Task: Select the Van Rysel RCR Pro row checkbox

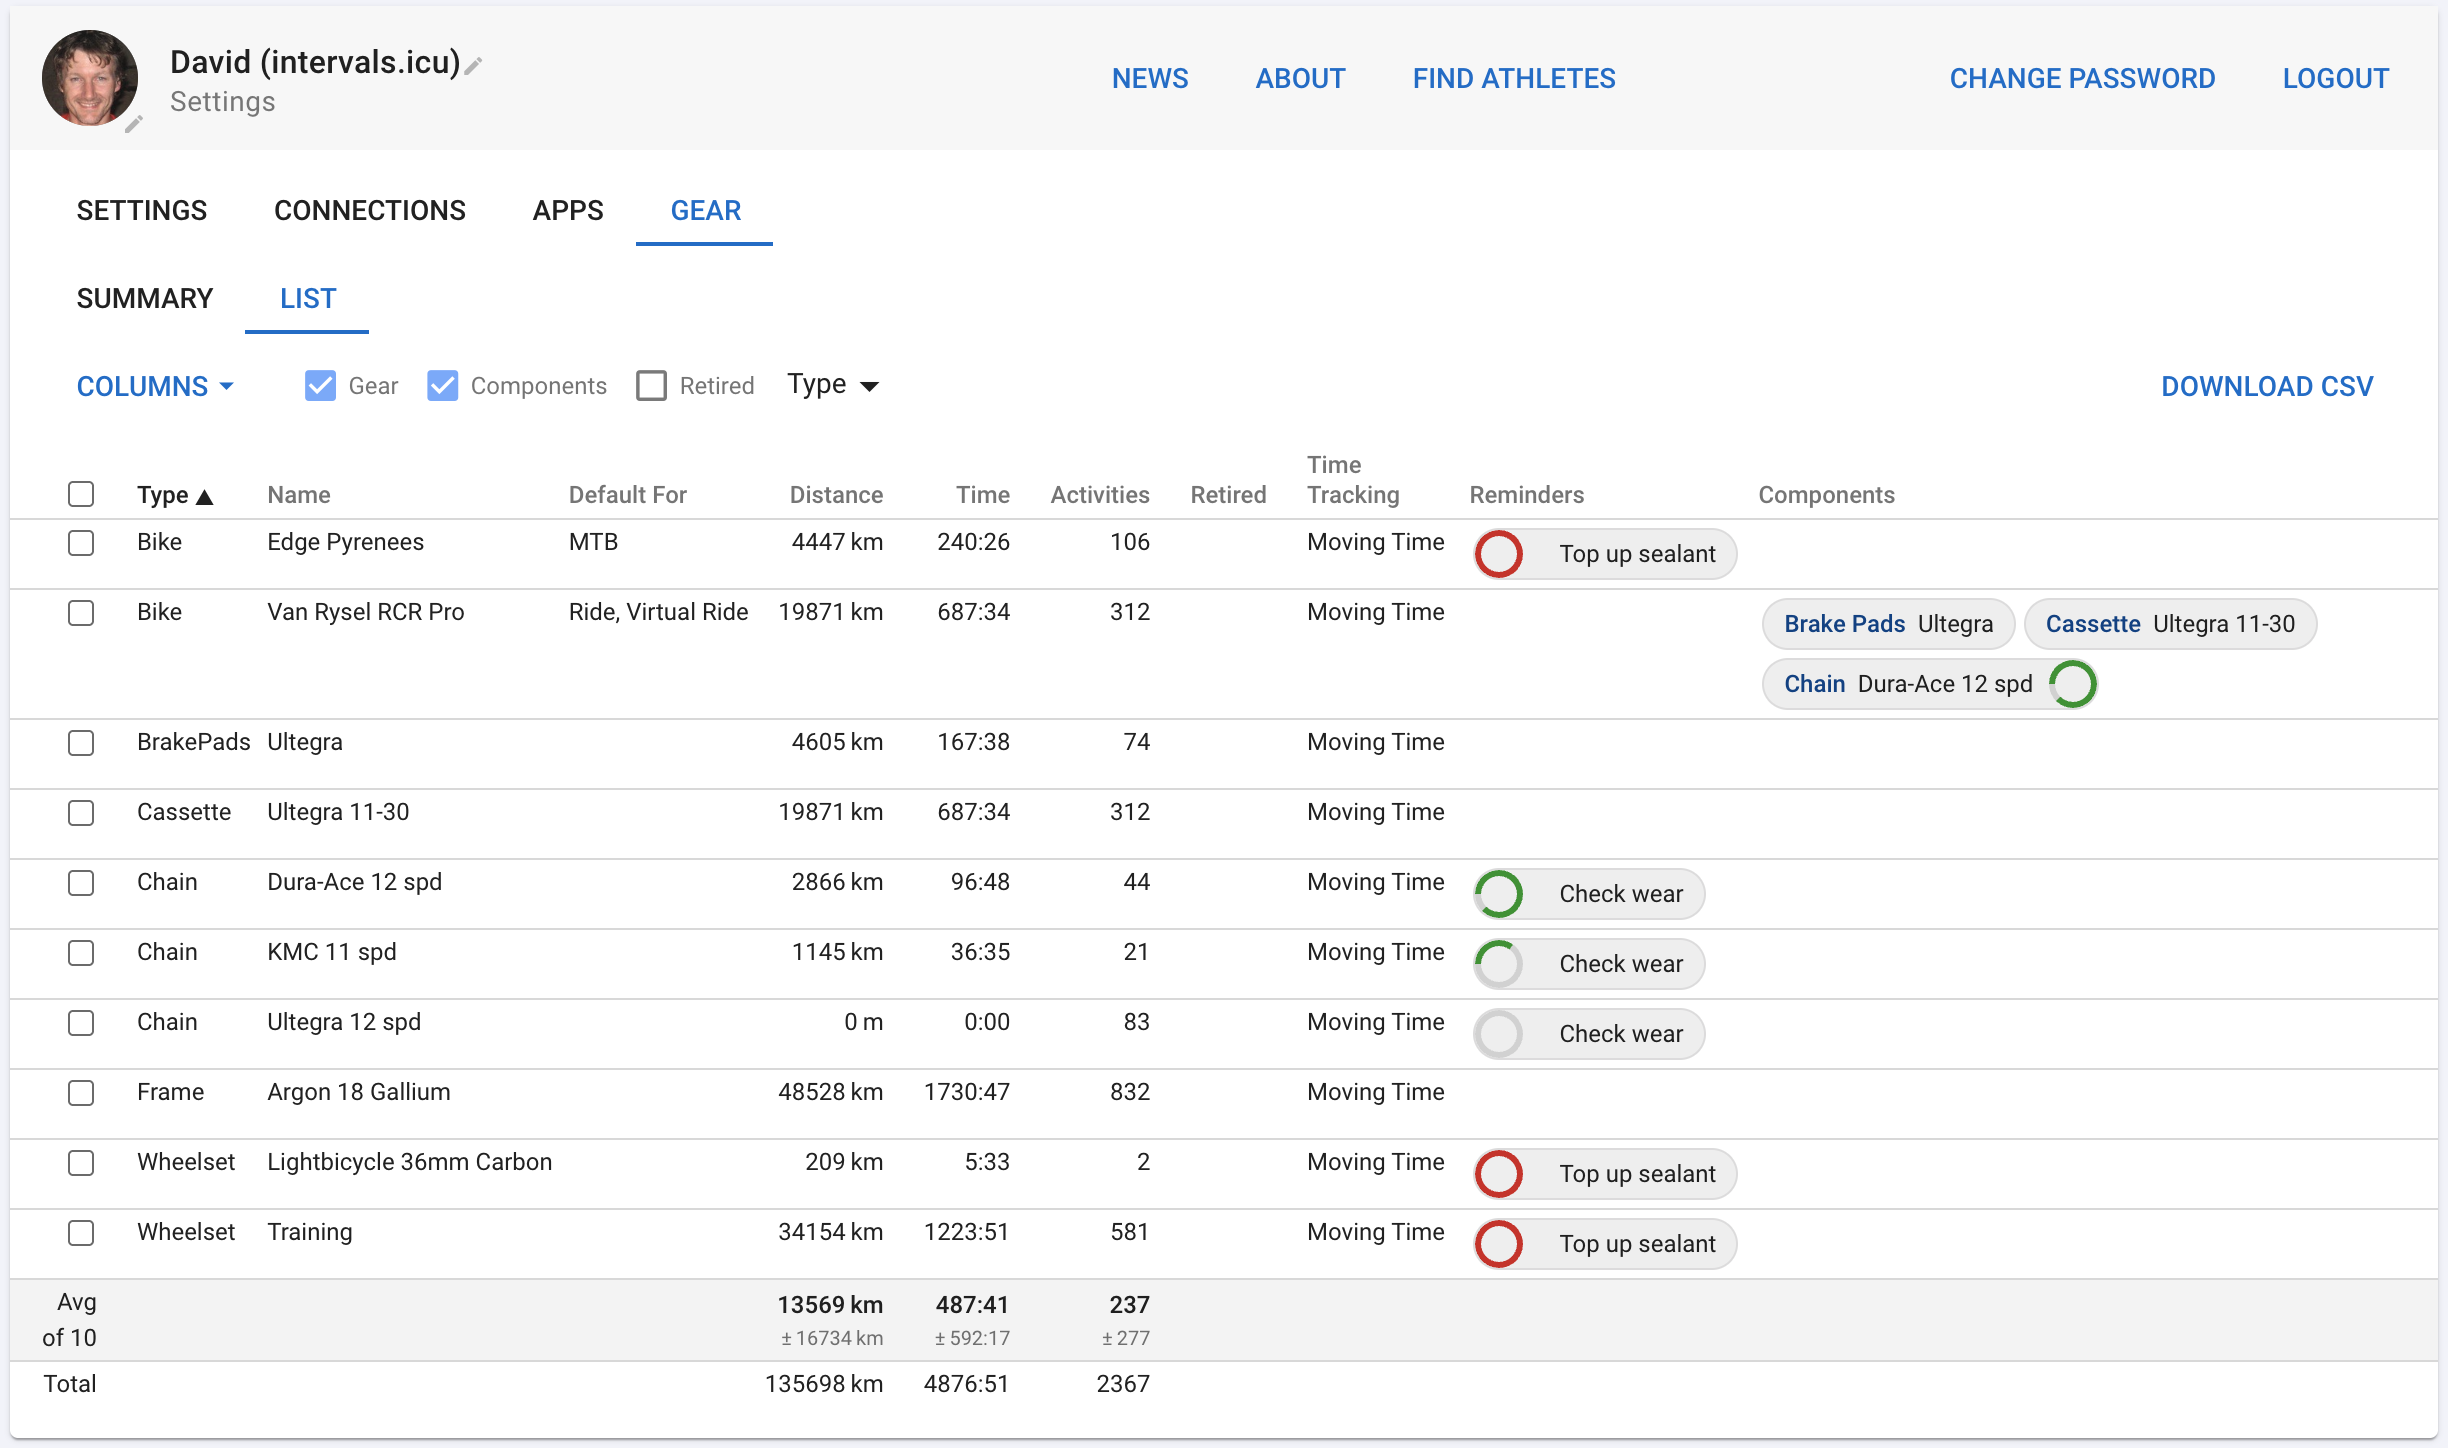Action: tap(81, 612)
